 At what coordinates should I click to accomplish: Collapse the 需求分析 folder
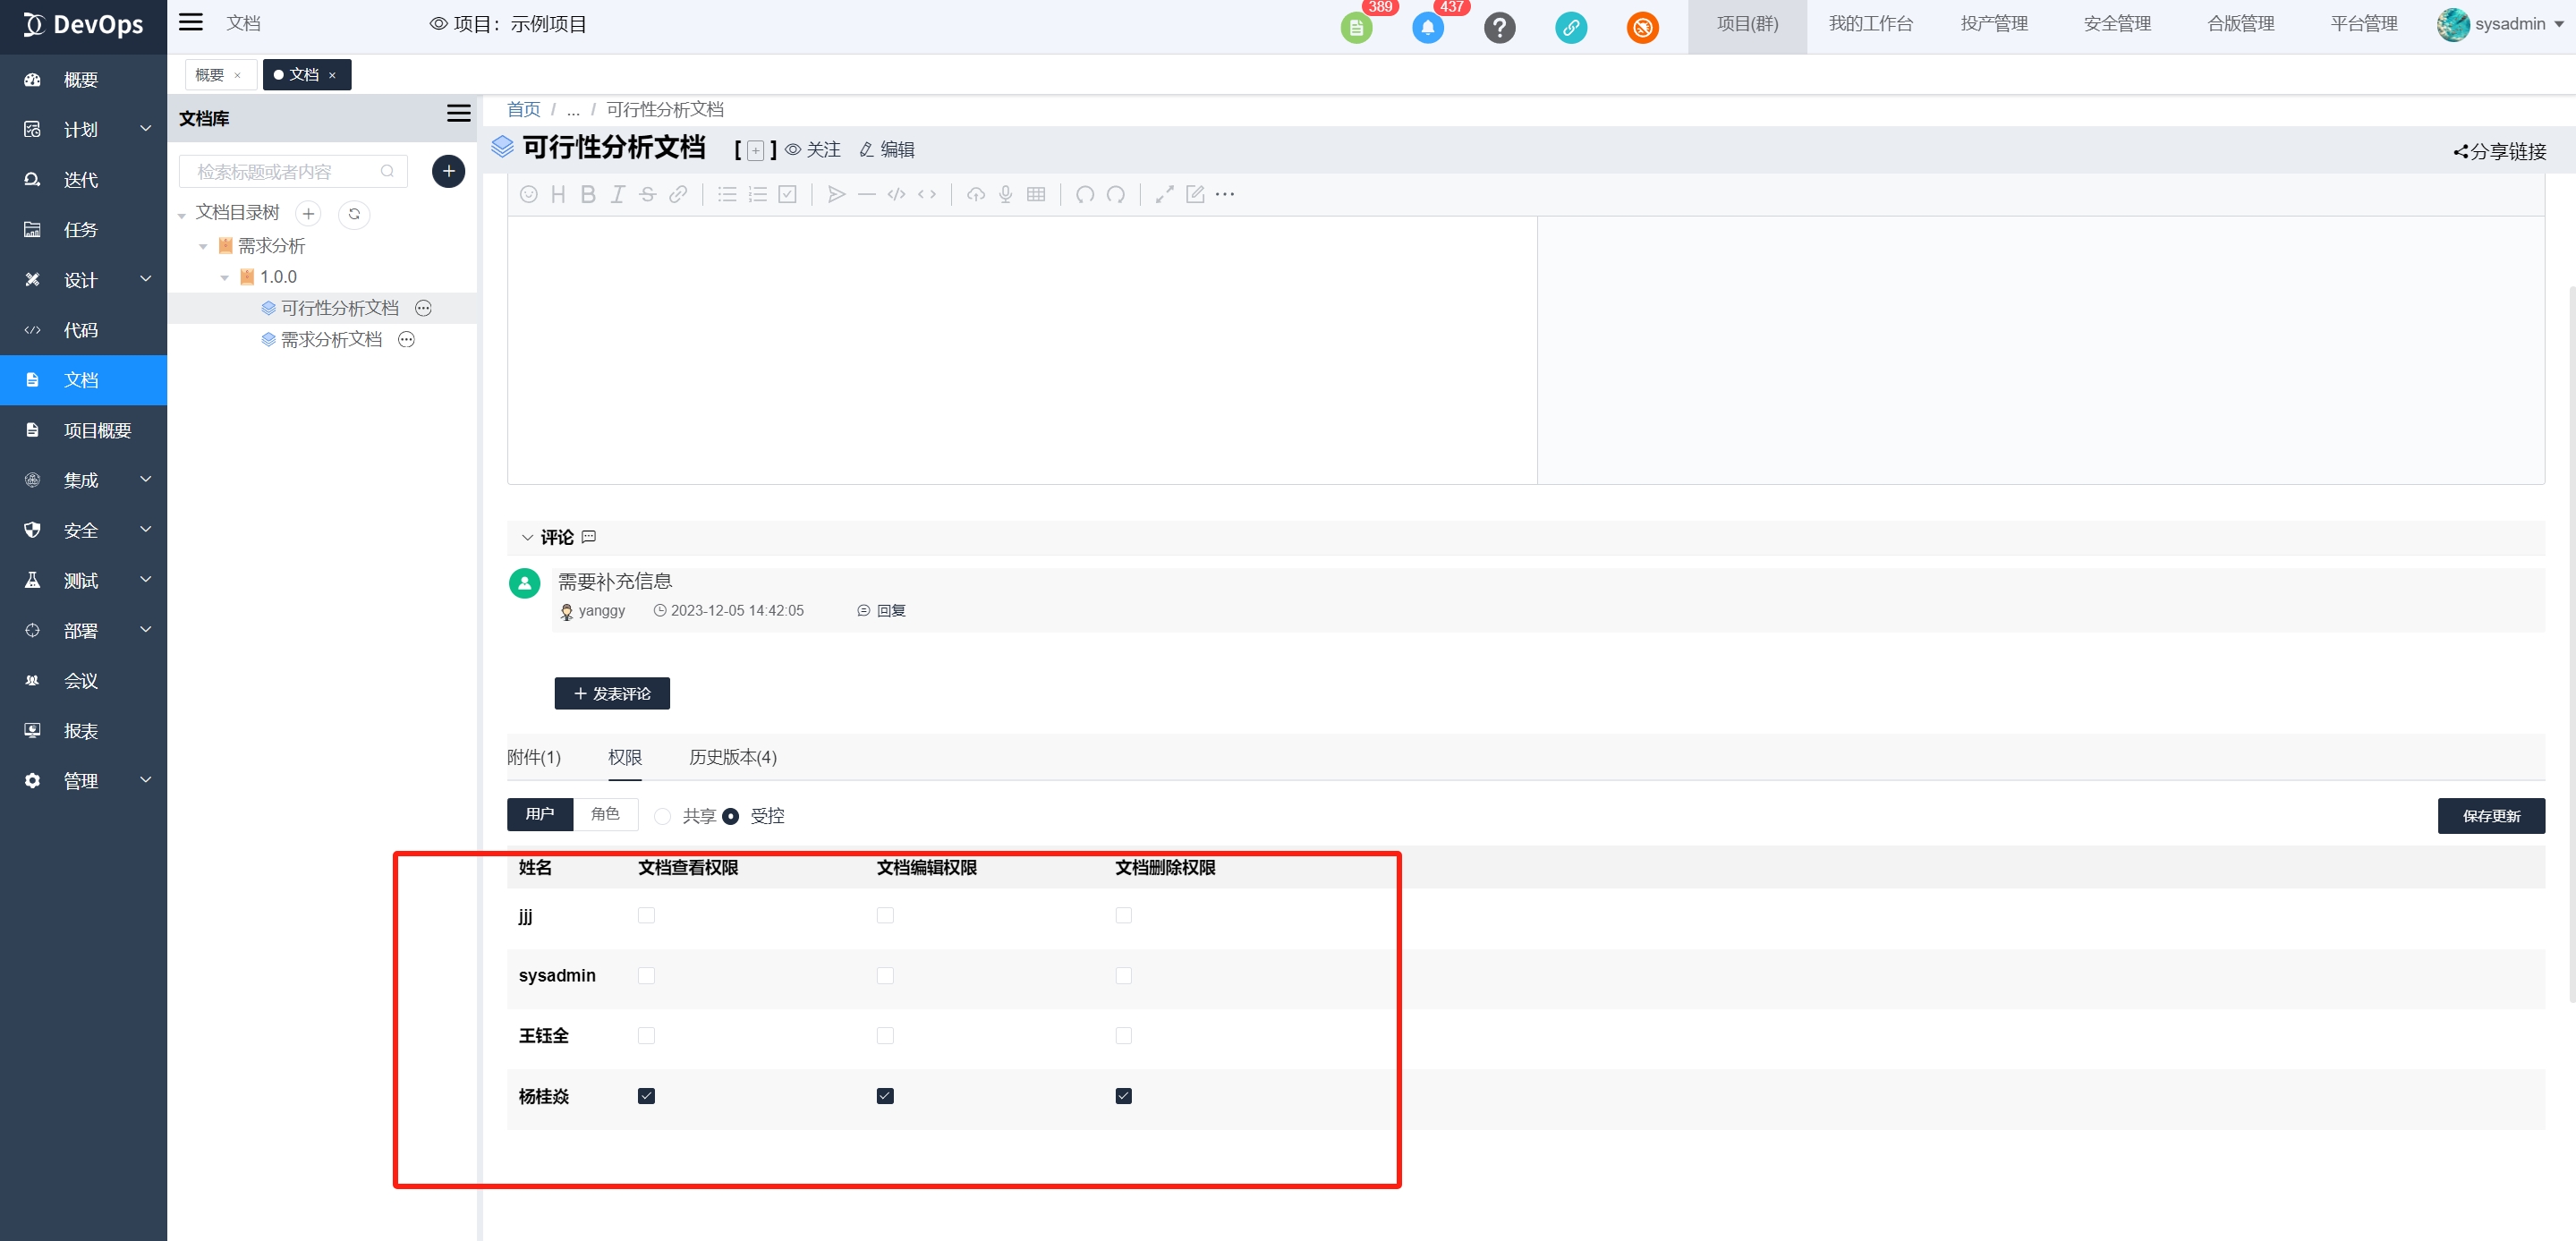coord(203,246)
